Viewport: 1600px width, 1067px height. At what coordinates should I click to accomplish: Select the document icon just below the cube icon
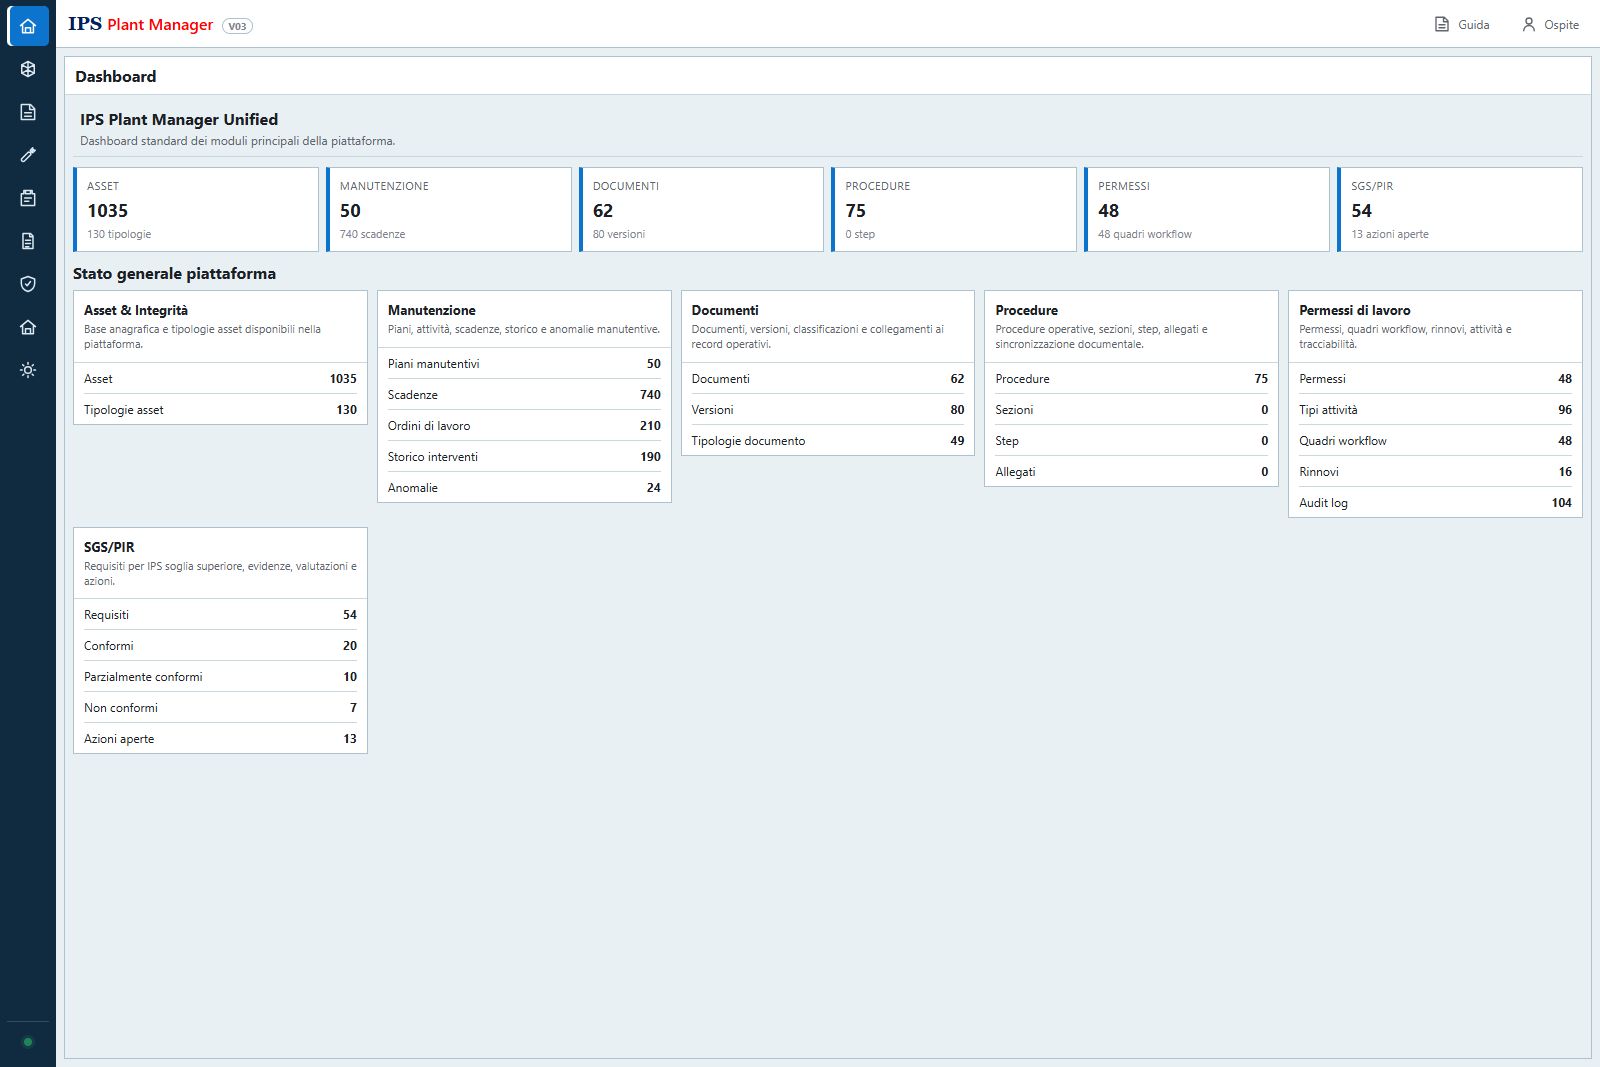coord(28,112)
